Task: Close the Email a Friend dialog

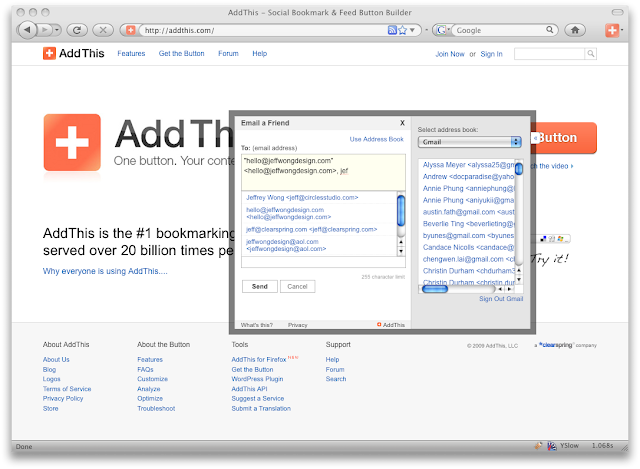Action: pyautogui.click(x=402, y=123)
